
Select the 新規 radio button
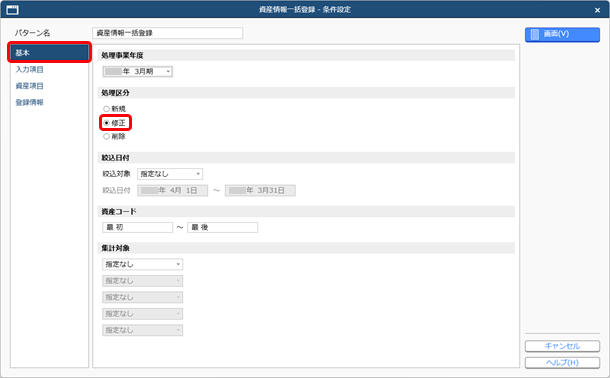click(106, 109)
